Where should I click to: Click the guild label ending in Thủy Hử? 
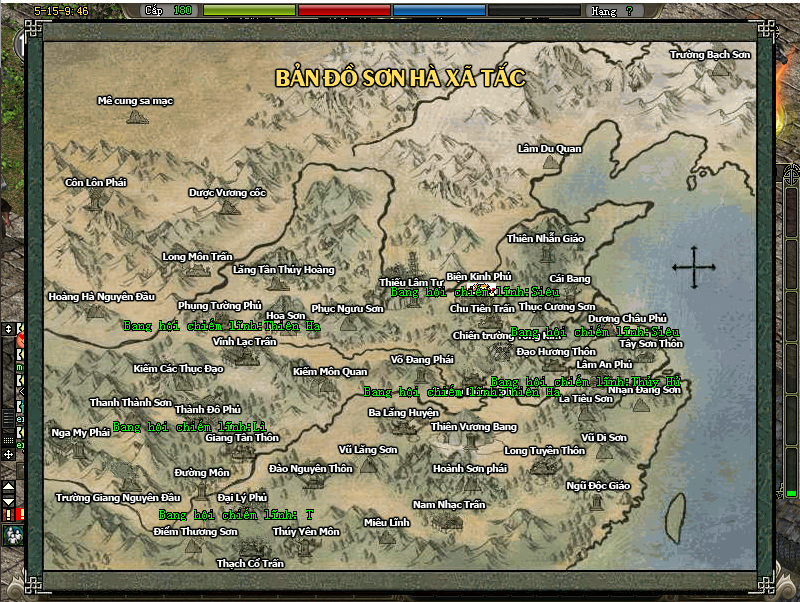(x=586, y=382)
